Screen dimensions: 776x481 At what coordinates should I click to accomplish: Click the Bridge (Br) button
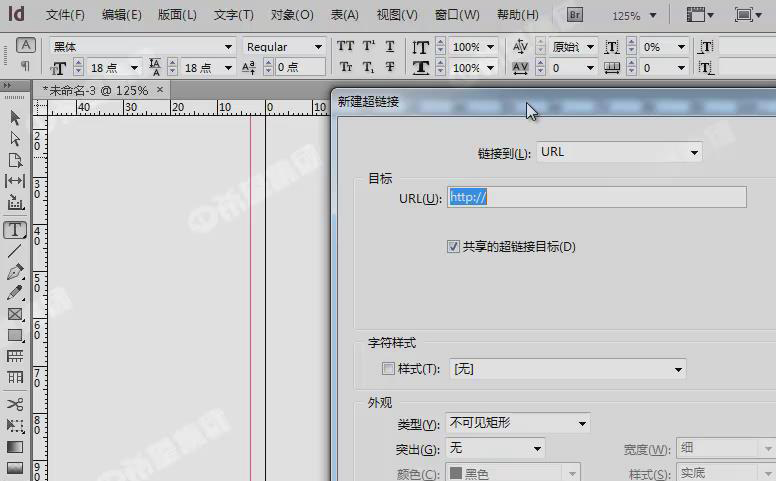(x=575, y=15)
